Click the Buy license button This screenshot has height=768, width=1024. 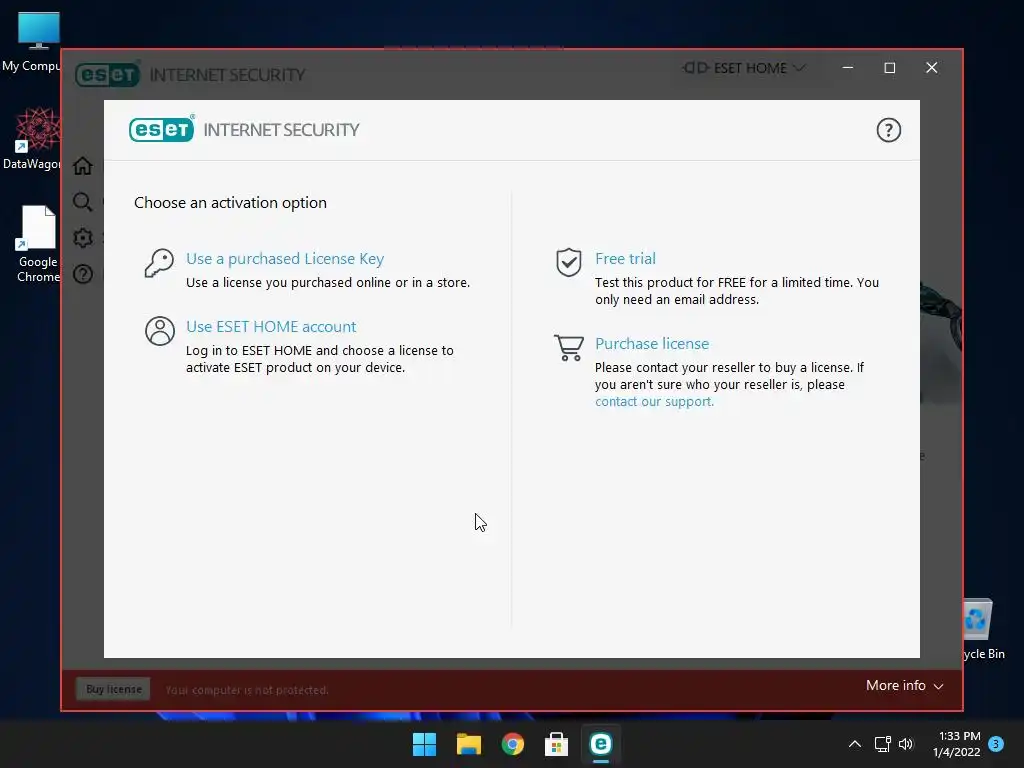[x=114, y=689]
